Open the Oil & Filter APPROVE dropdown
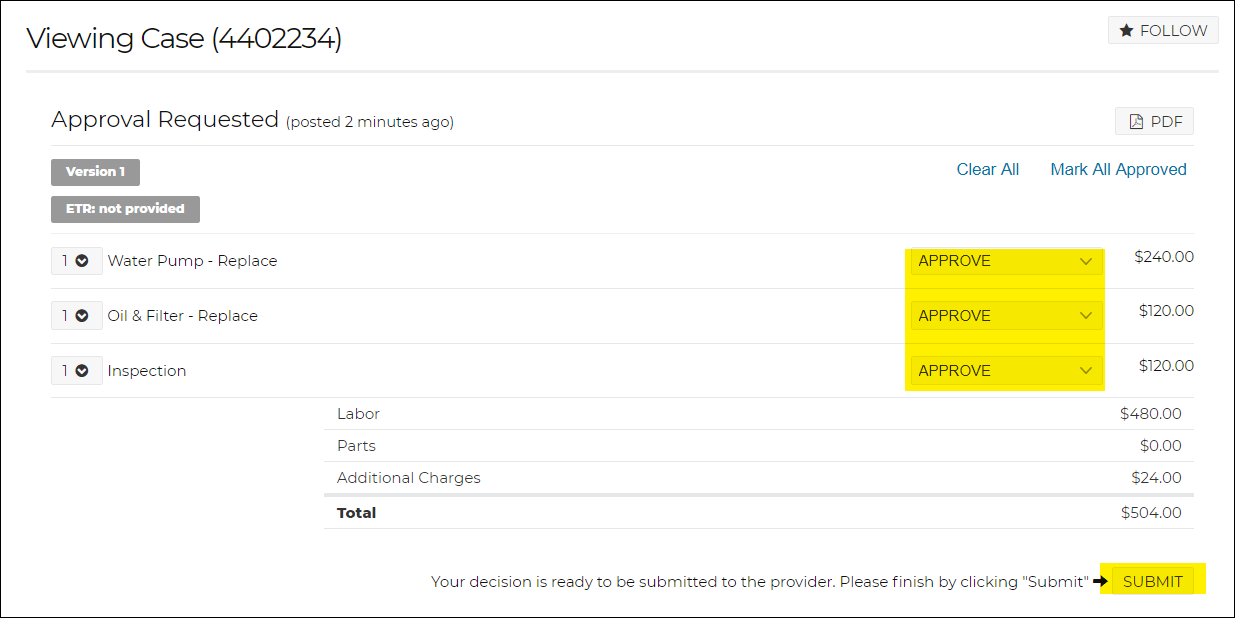 click(x=1006, y=316)
